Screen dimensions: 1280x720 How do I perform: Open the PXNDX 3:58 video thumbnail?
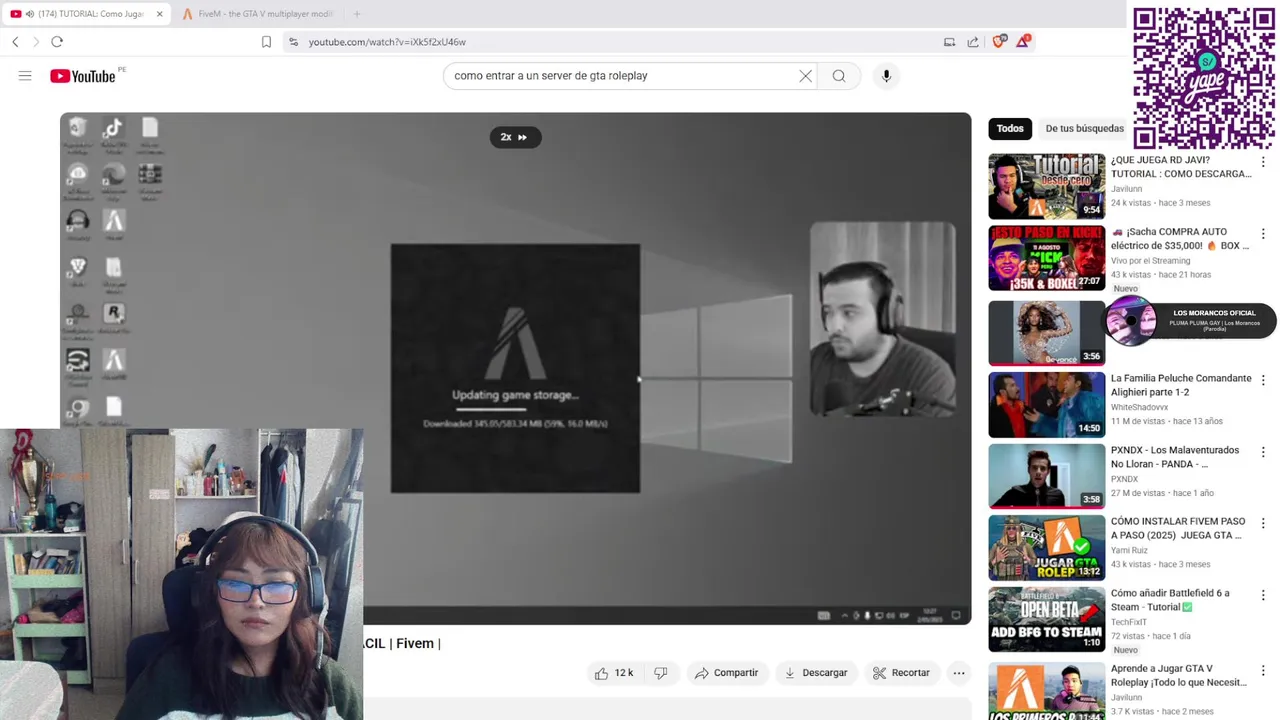pyautogui.click(x=1046, y=476)
